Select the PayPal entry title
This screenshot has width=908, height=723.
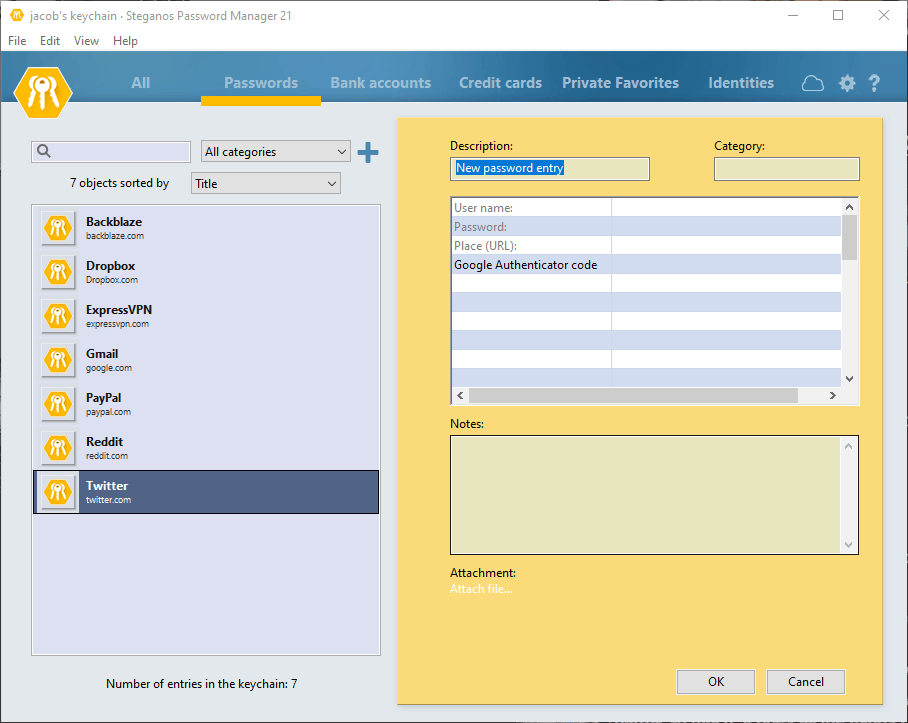point(104,398)
